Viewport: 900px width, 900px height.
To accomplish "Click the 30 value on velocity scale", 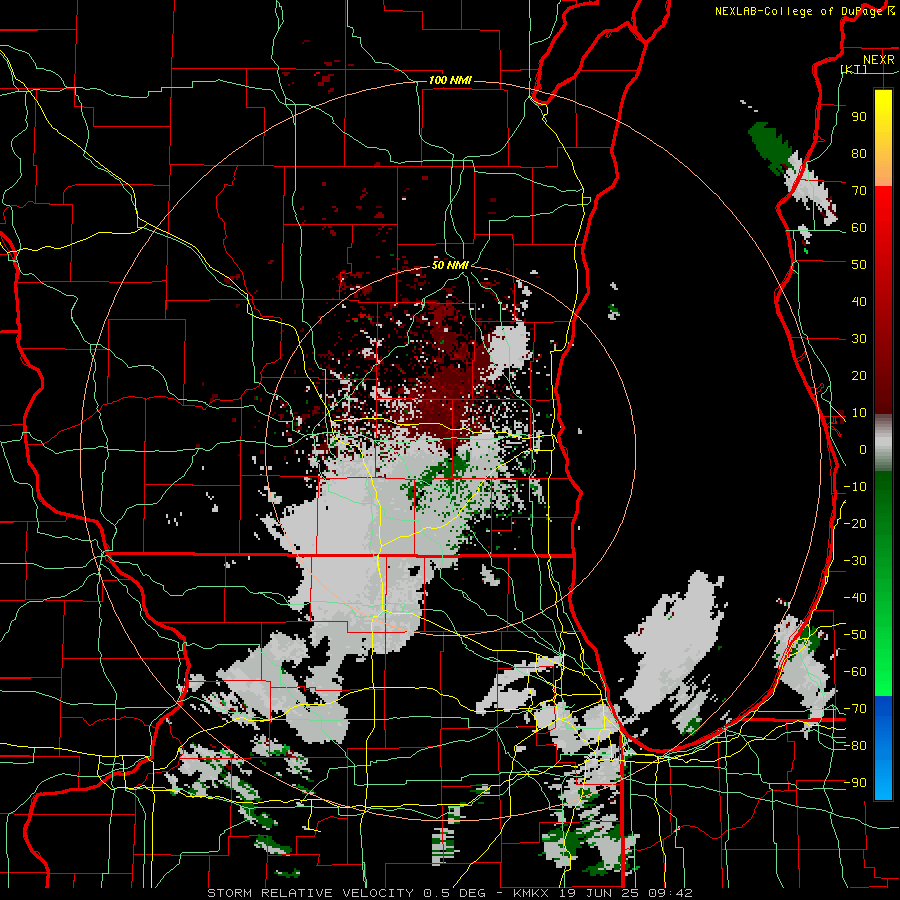I will (859, 339).
